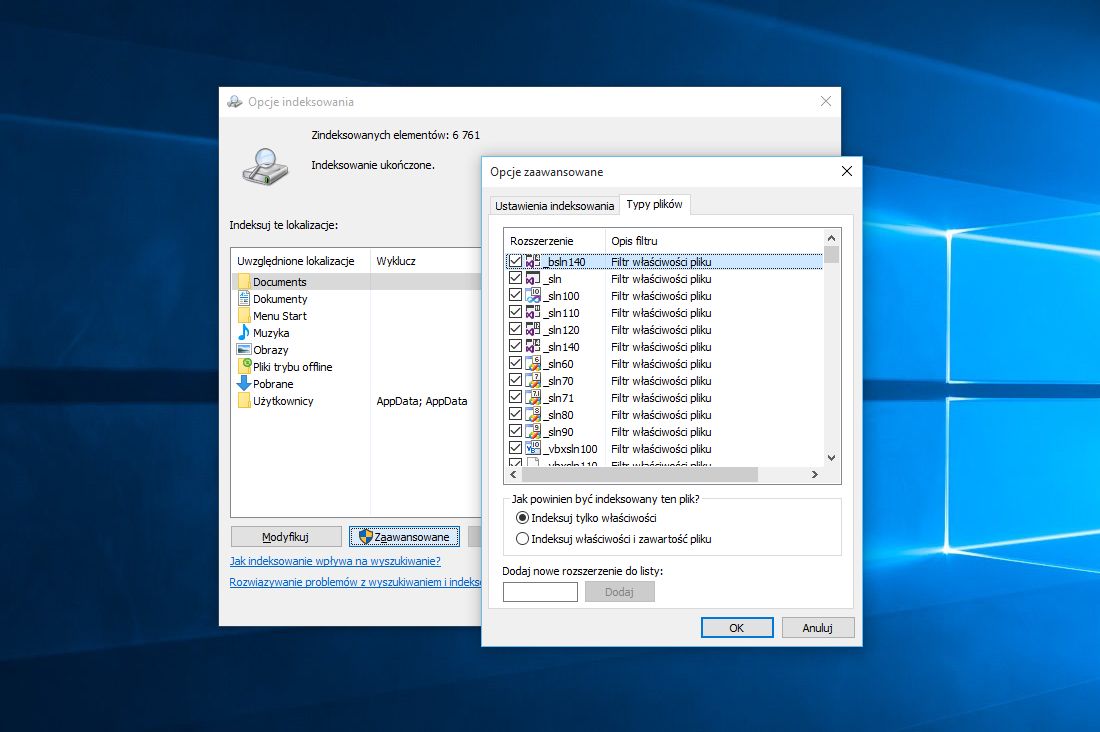This screenshot has height=732, width=1100.
Task: Open Rozwiązywanie problemów z wyszukiwaniem link
Action: click(355, 582)
